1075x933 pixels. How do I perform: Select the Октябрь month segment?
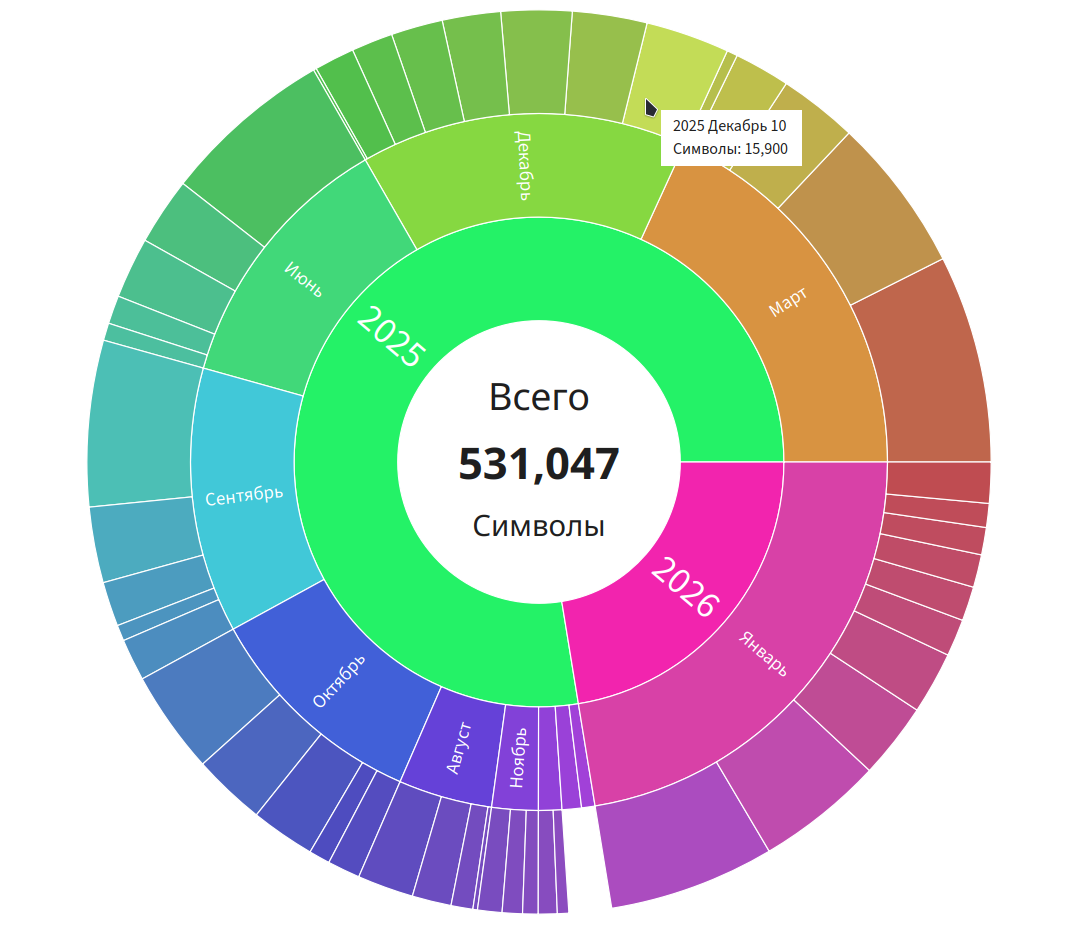[x=338, y=681]
